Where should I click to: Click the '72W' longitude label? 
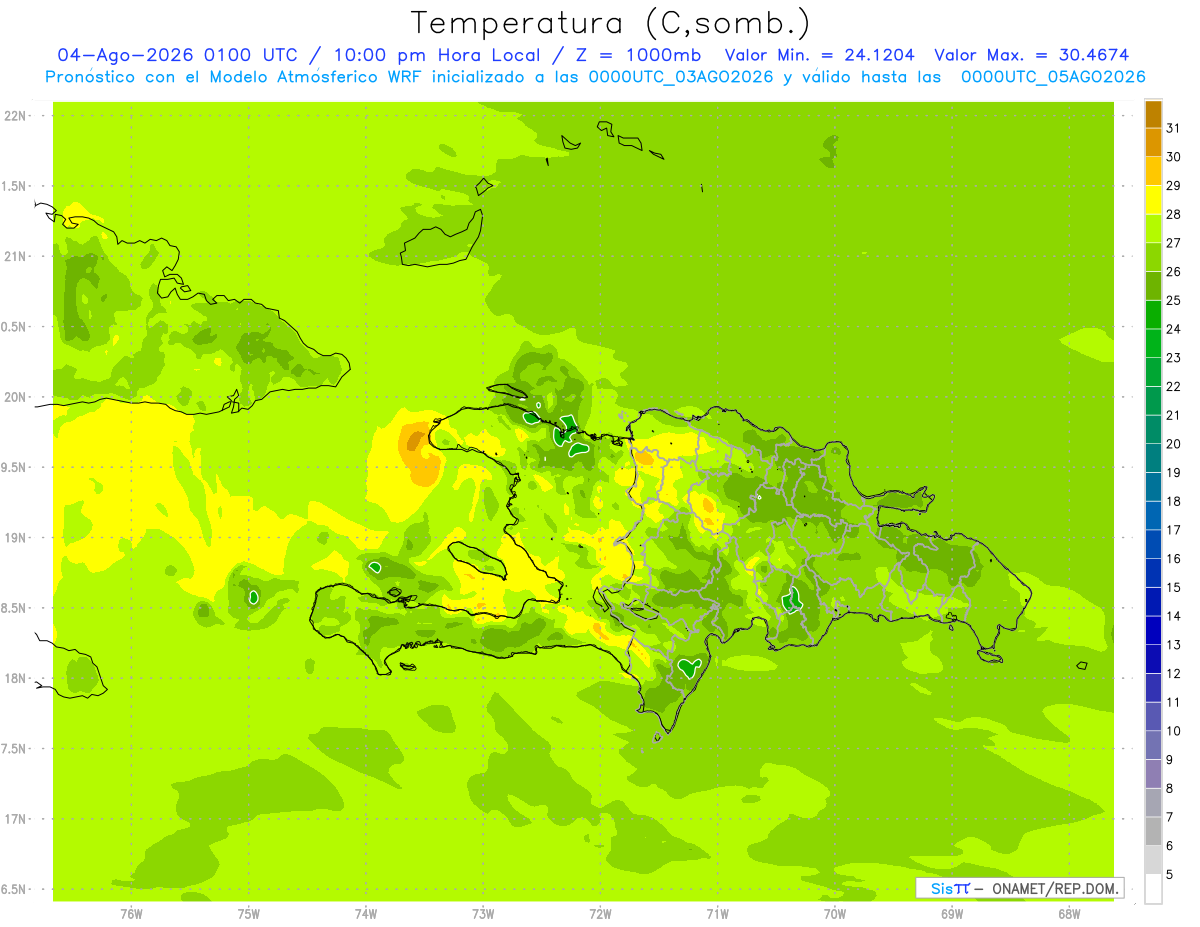(600, 914)
